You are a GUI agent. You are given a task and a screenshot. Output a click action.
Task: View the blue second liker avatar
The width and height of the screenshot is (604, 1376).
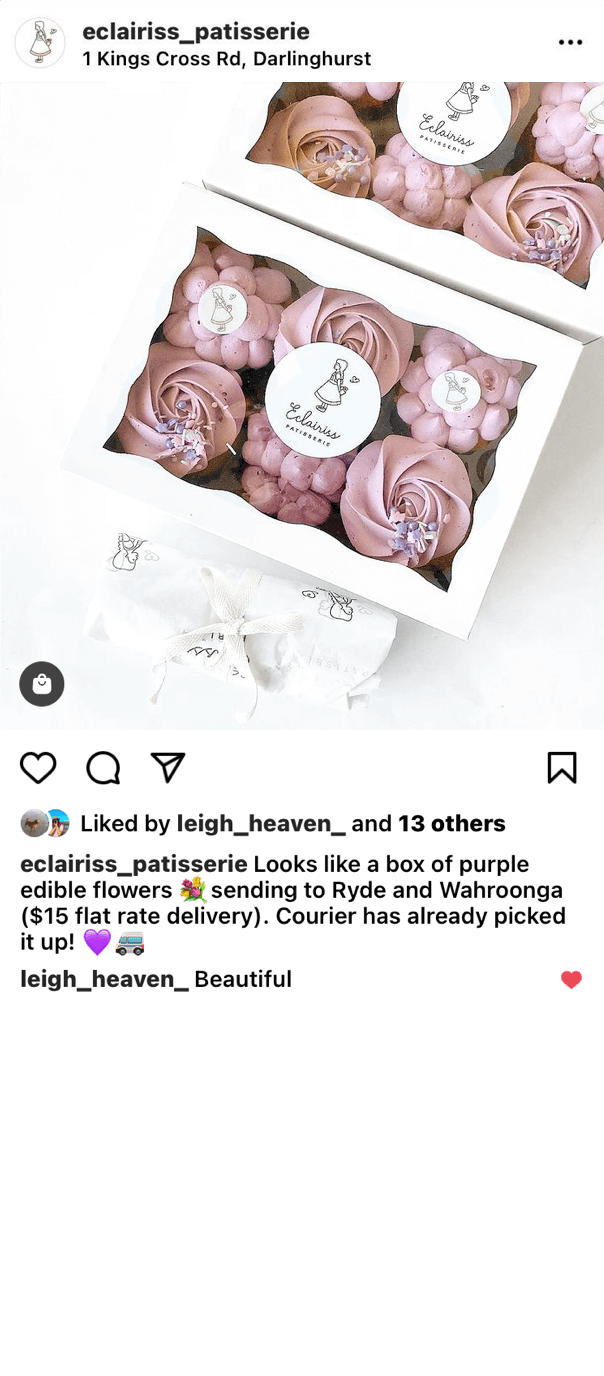point(57,823)
